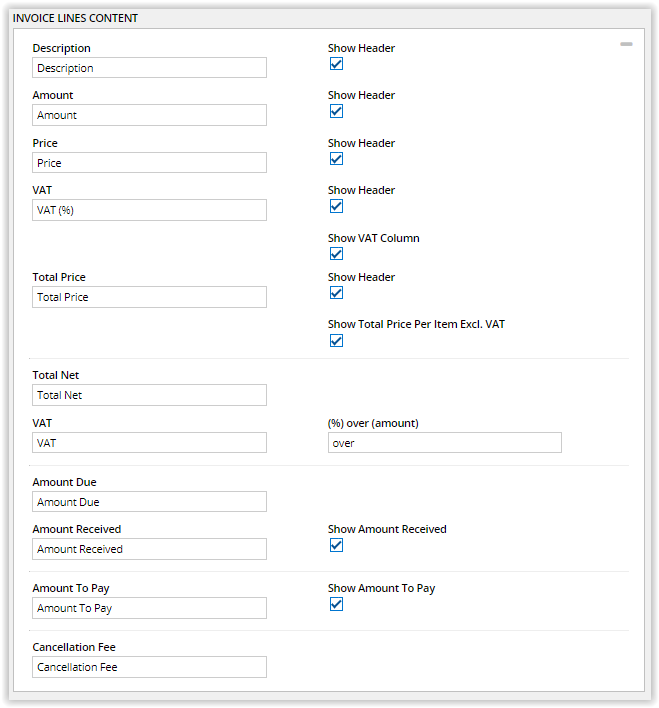
Task: Focus the Total Net text field
Action: pyautogui.click(x=149, y=395)
